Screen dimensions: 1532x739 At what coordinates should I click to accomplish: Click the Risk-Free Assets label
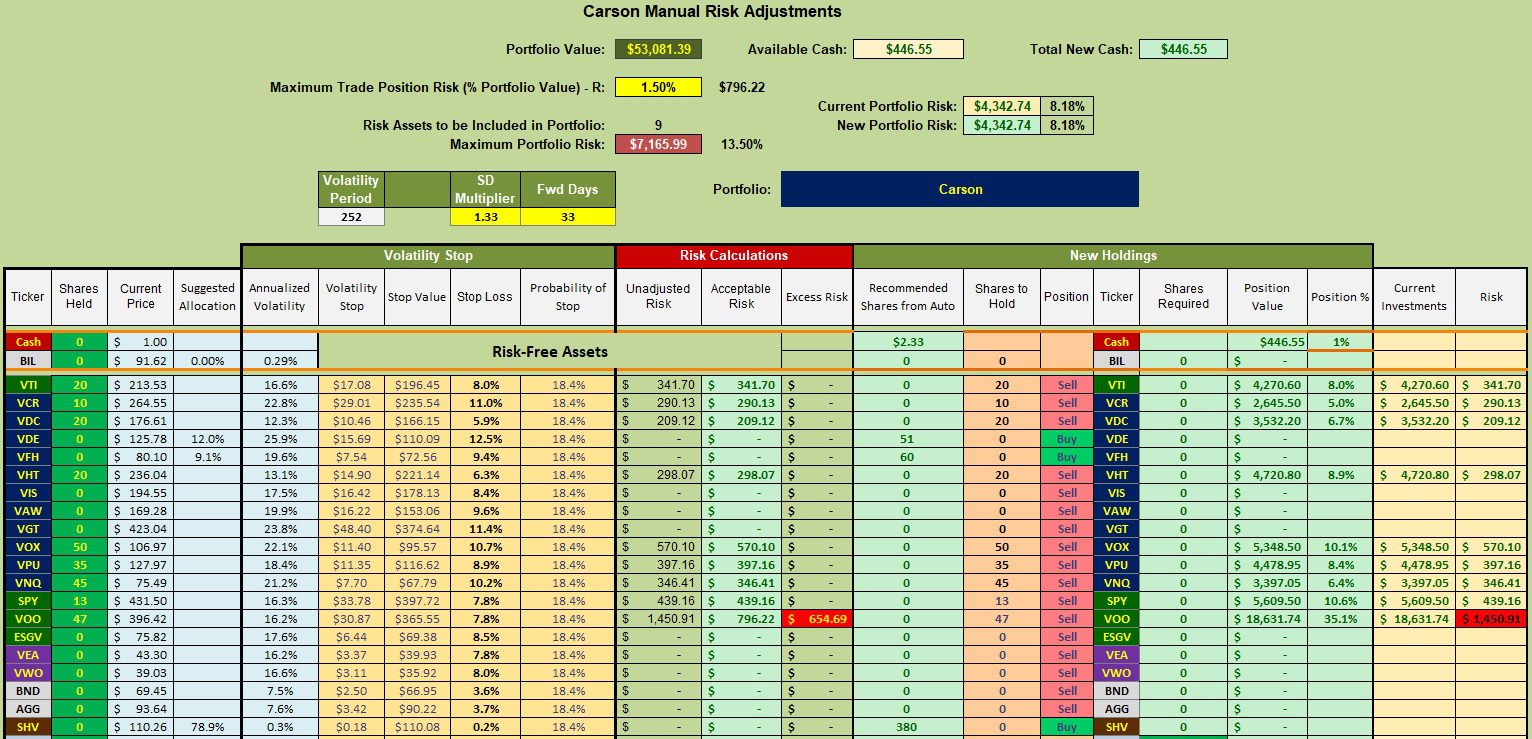point(549,351)
